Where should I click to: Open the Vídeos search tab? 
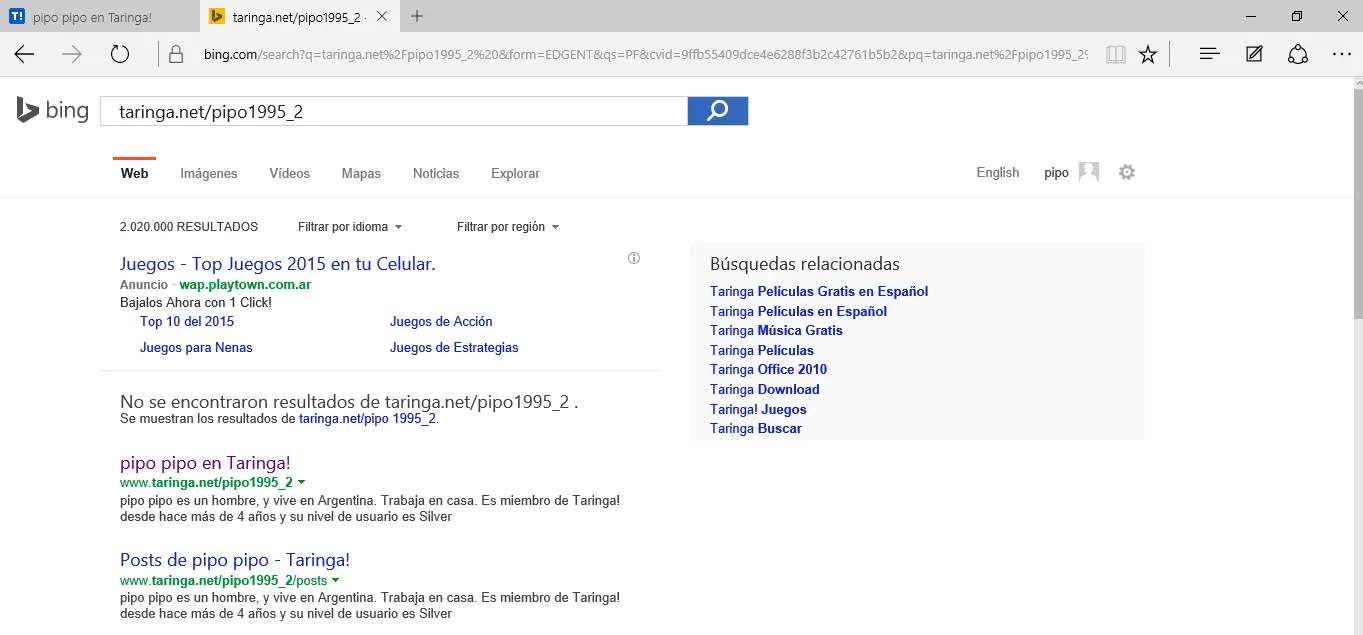coord(290,173)
